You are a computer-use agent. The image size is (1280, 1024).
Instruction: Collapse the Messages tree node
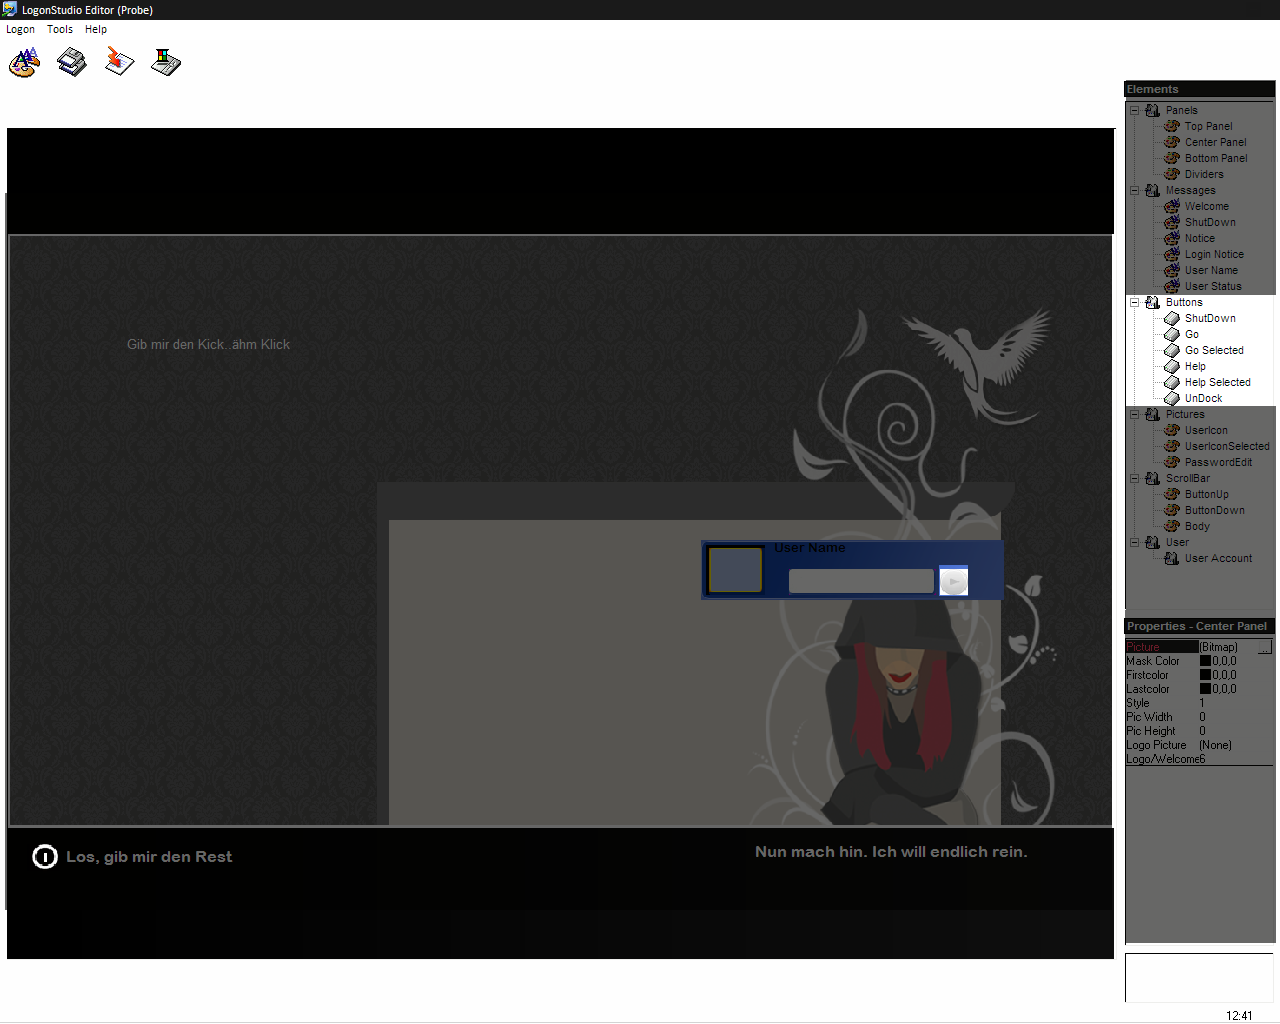(1135, 190)
